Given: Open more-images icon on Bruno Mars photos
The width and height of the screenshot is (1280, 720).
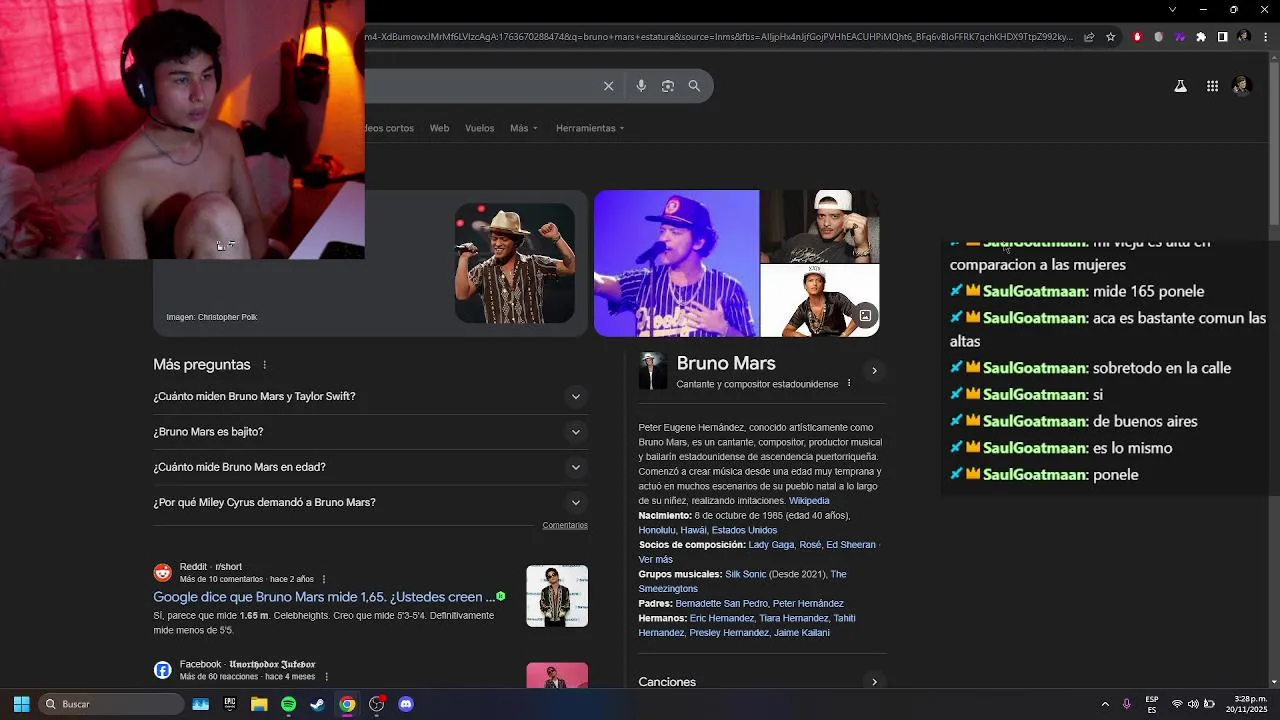Looking at the screenshot, I should [x=865, y=316].
